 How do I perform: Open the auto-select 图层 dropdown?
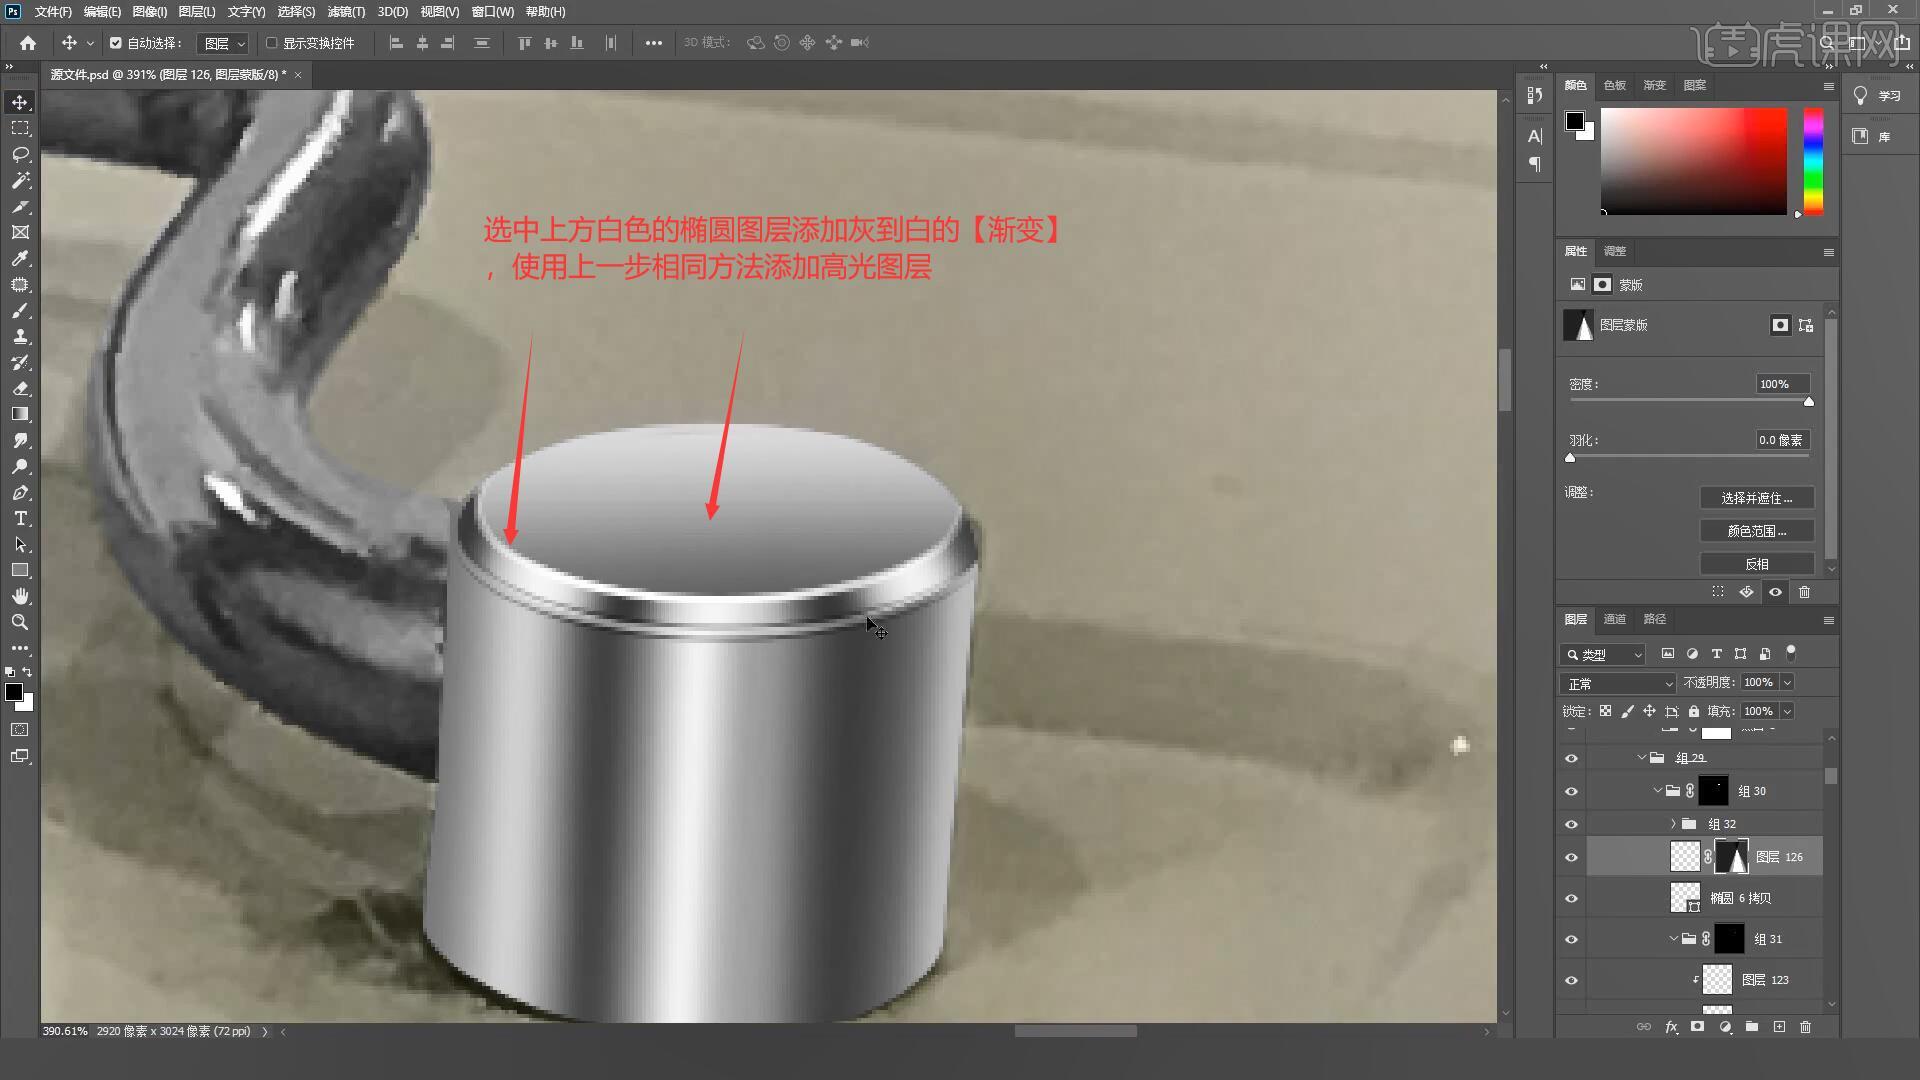click(x=224, y=43)
